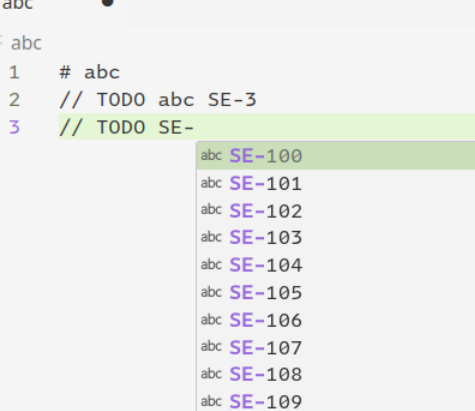The width and height of the screenshot is (475, 411).
Task: Choose SE-101 from suggestion list
Action: click(336, 183)
